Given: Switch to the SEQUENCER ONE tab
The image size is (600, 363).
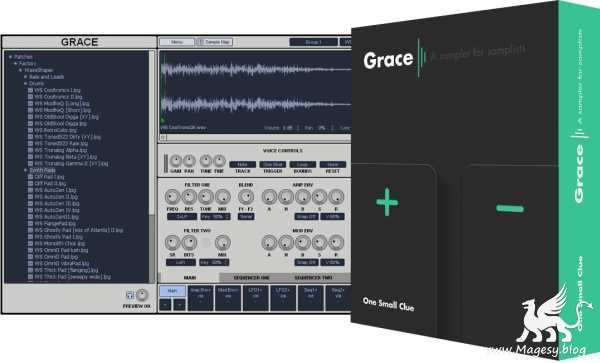Looking at the screenshot, I should (251, 278).
